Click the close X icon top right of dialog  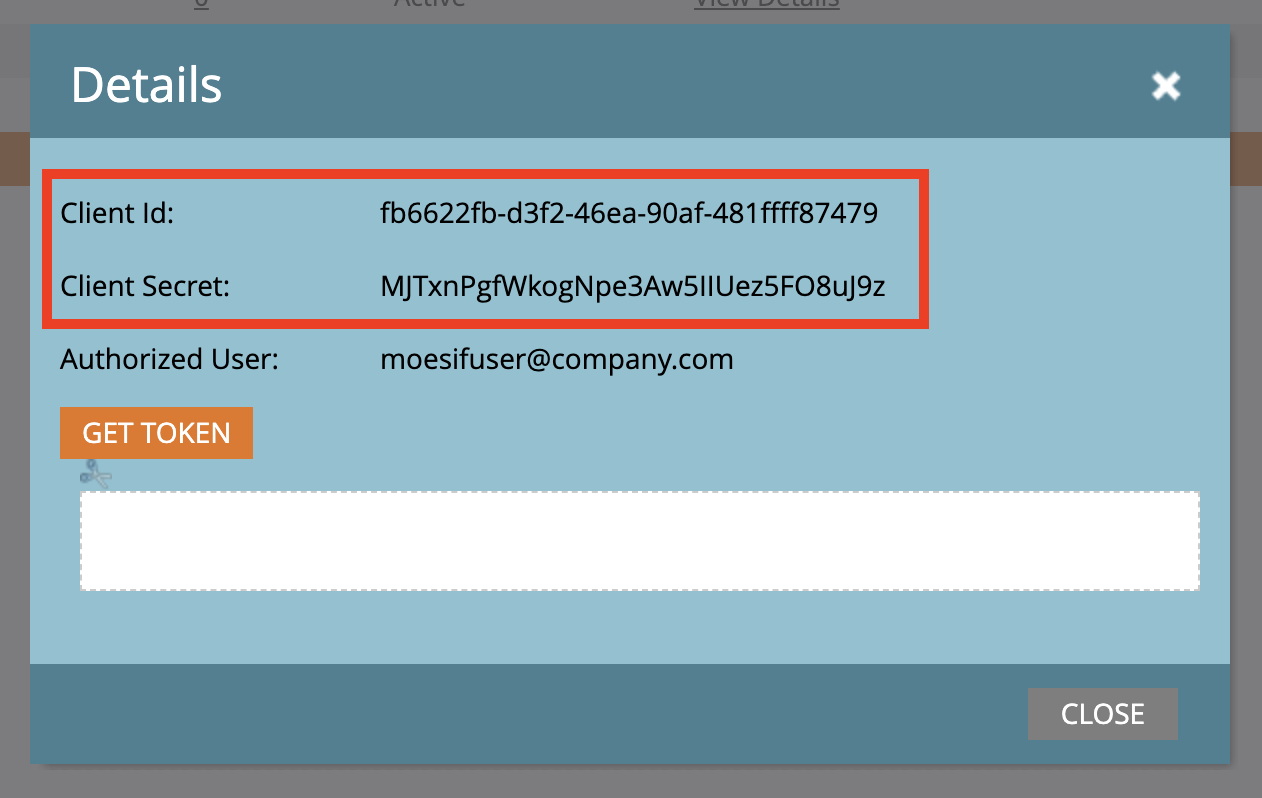[x=1165, y=86]
